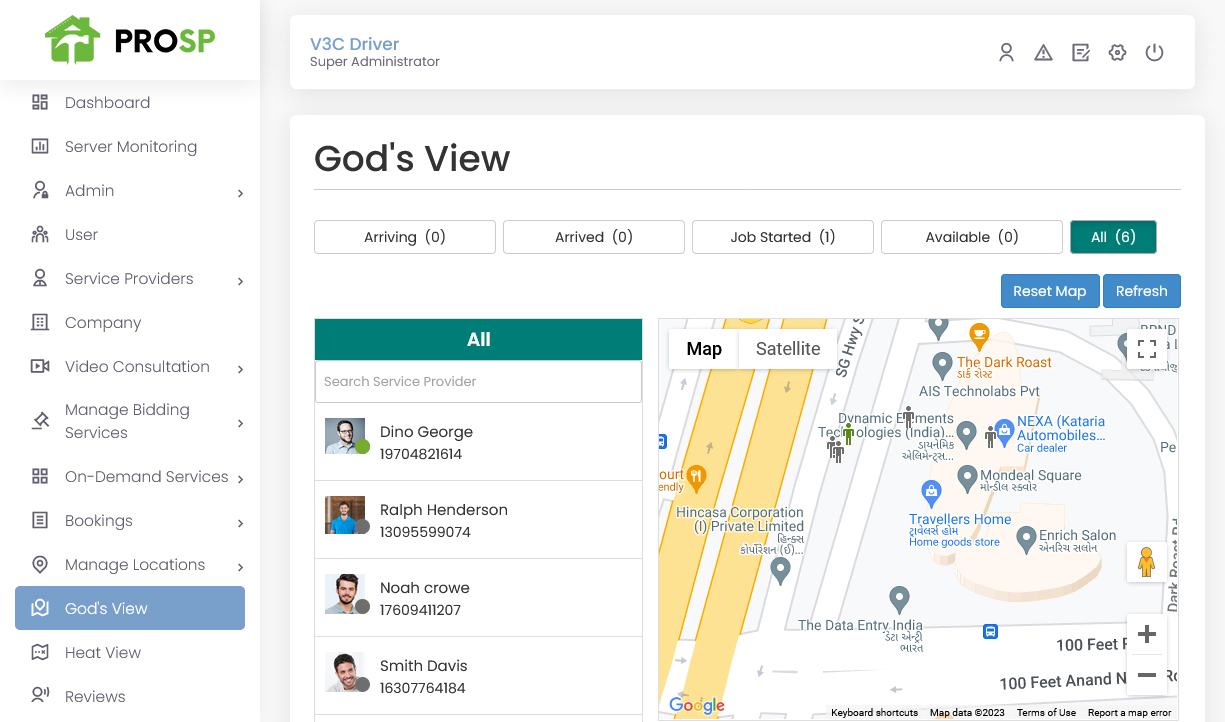
Task: Open the alert triangle icon in header
Action: 1043,53
